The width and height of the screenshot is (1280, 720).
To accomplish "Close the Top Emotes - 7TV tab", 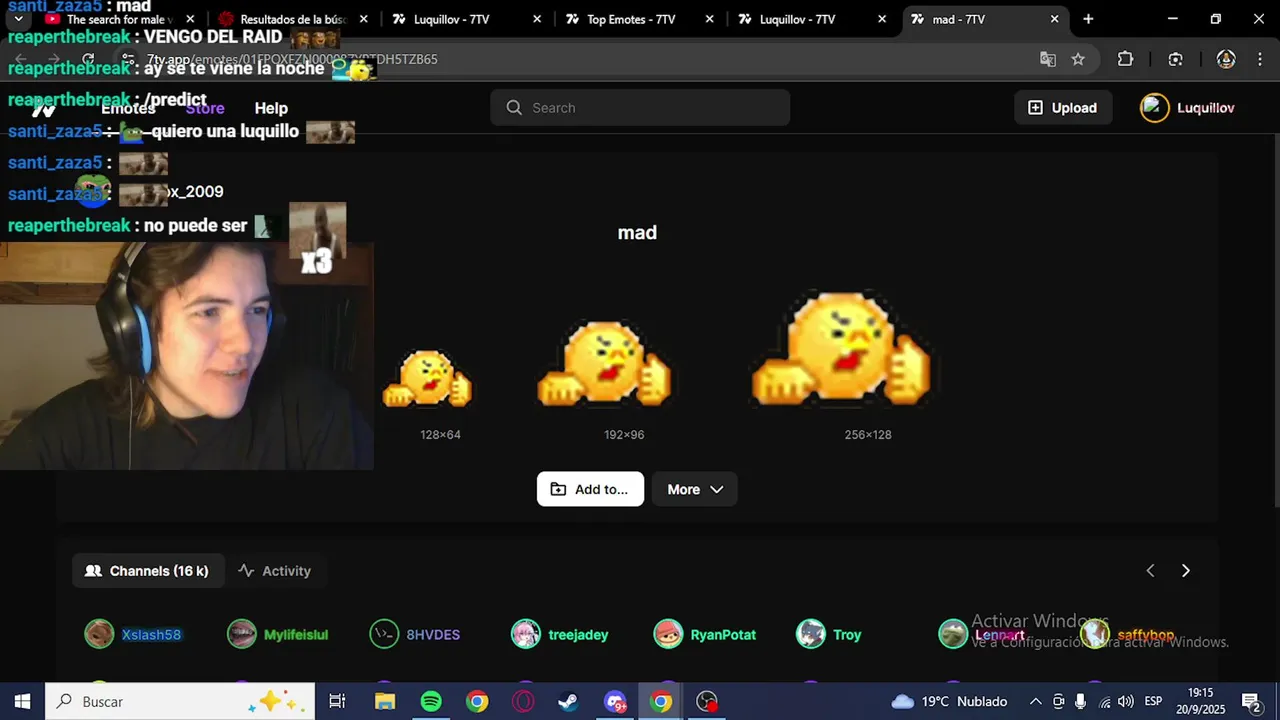I will coord(710,19).
